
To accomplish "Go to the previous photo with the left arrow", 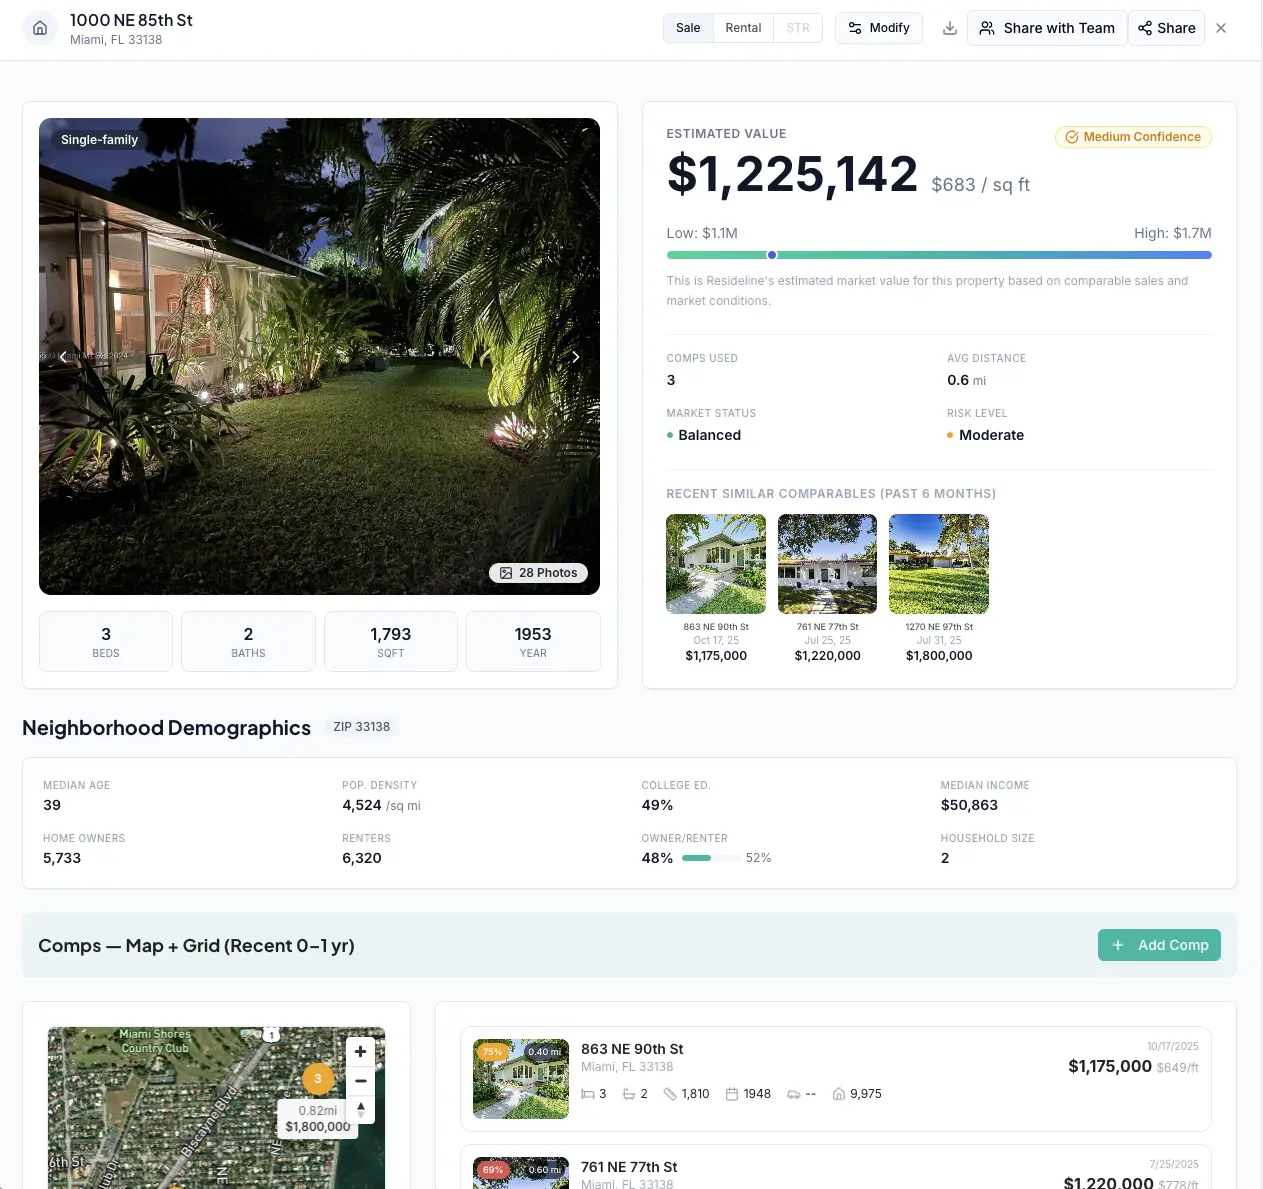I will pos(63,357).
